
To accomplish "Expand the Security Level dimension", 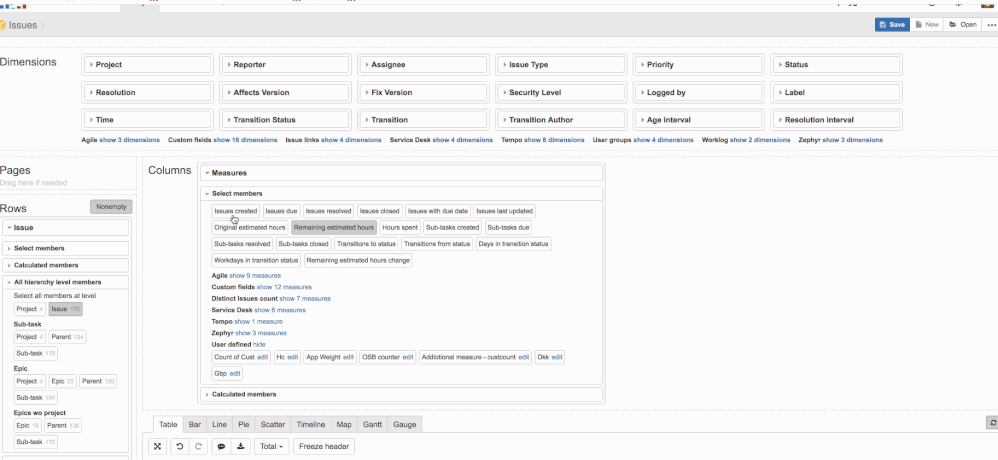I will (x=561, y=92).
